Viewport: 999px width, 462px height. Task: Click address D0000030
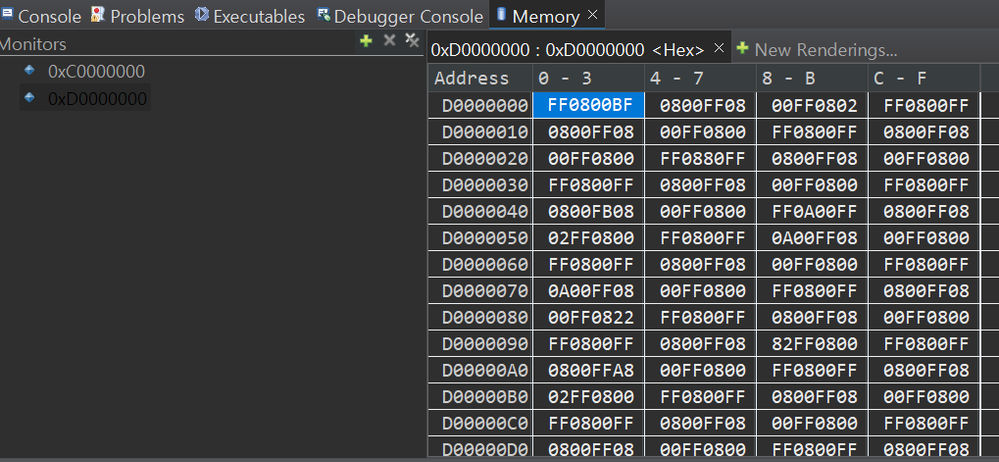[x=480, y=185]
